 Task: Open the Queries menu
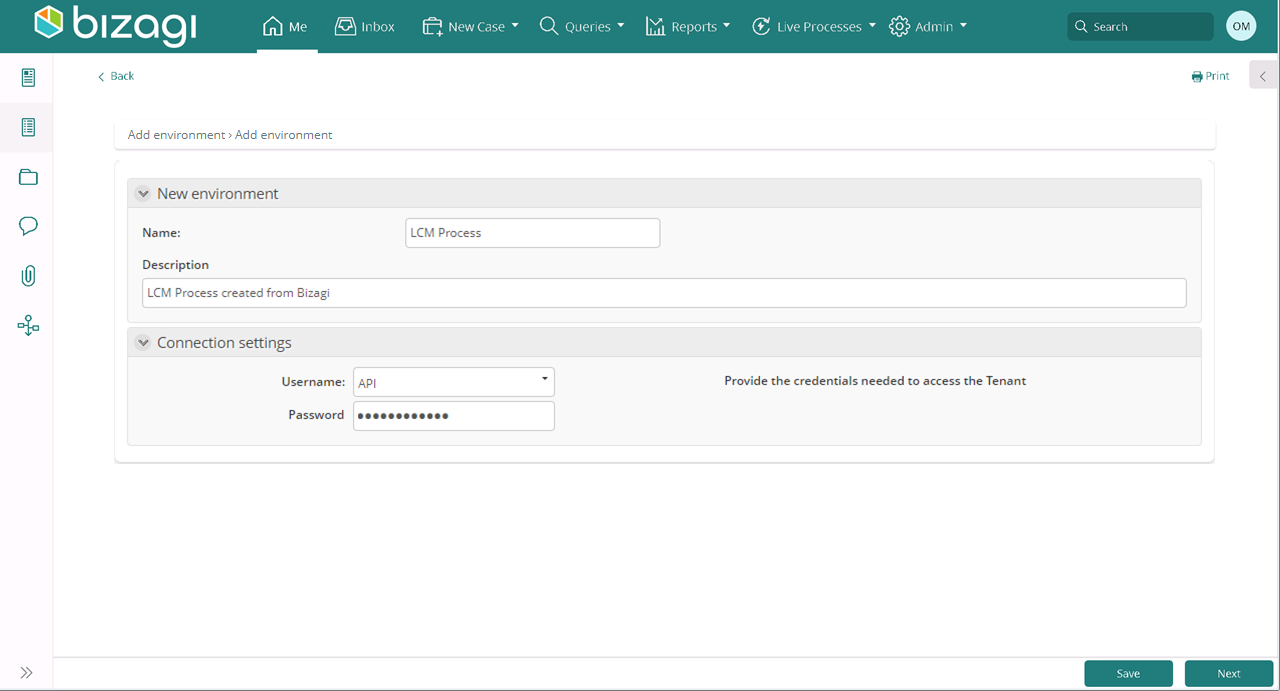pyautogui.click(x=581, y=27)
